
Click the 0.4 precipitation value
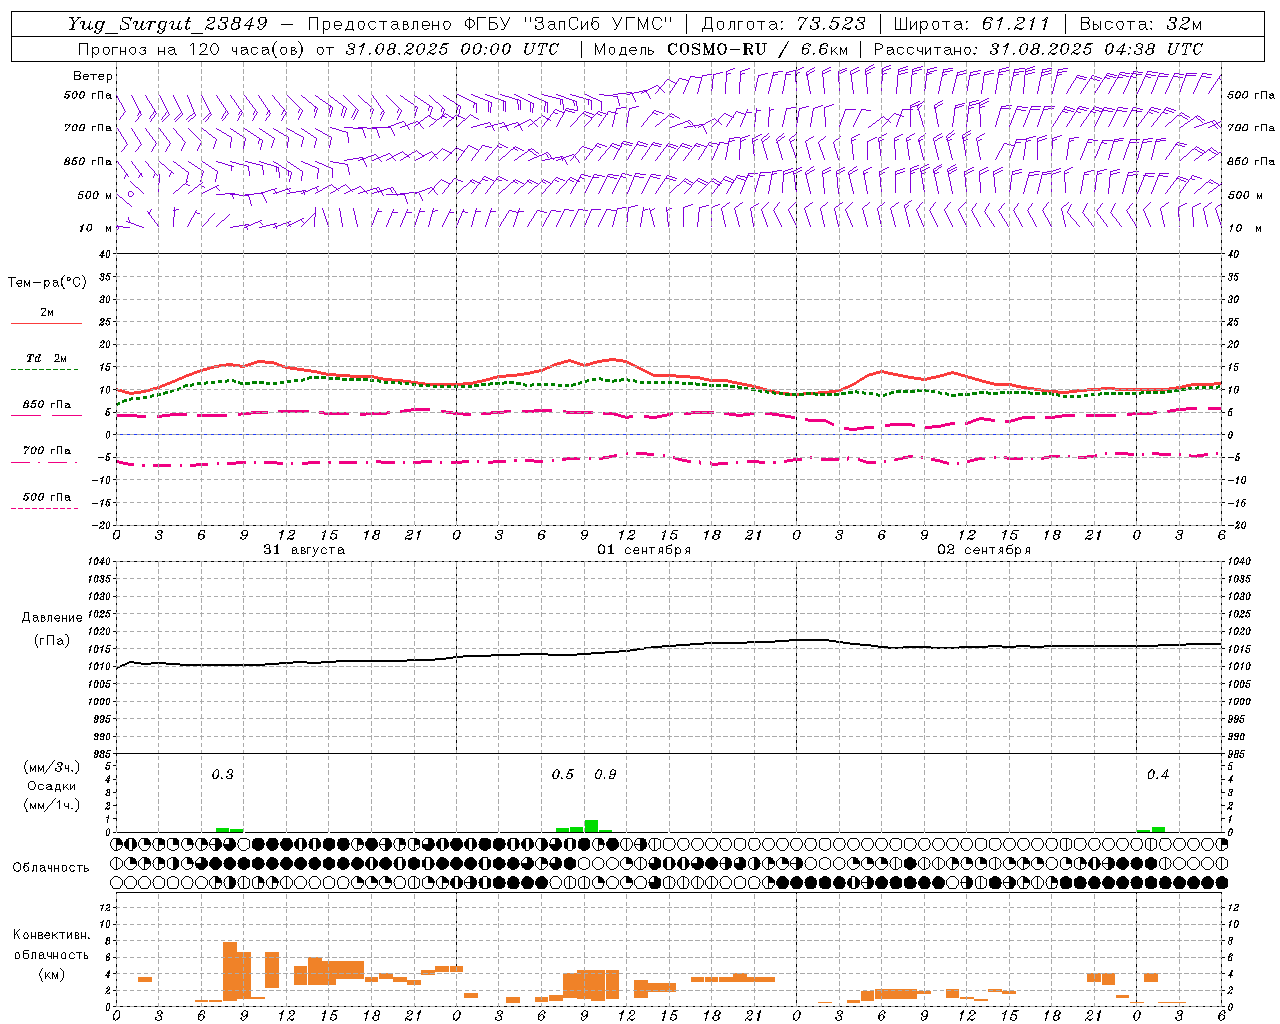[x=1158, y=774]
